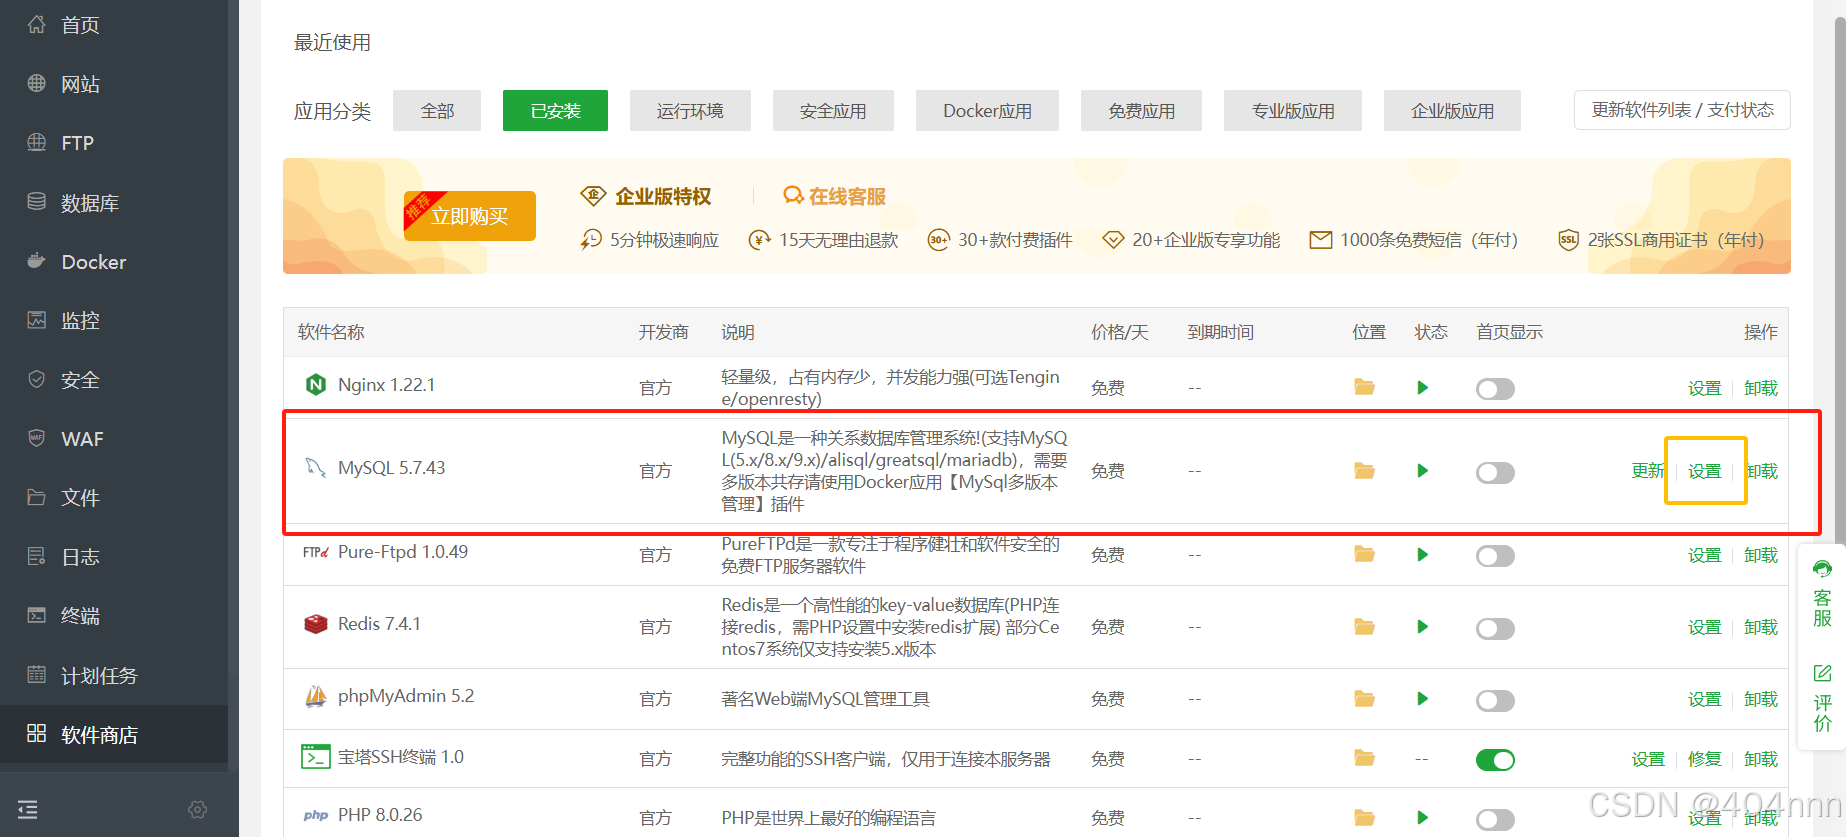The width and height of the screenshot is (1846, 837).
Task: Click the 立即购买 buy button
Action: click(x=470, y=216)
